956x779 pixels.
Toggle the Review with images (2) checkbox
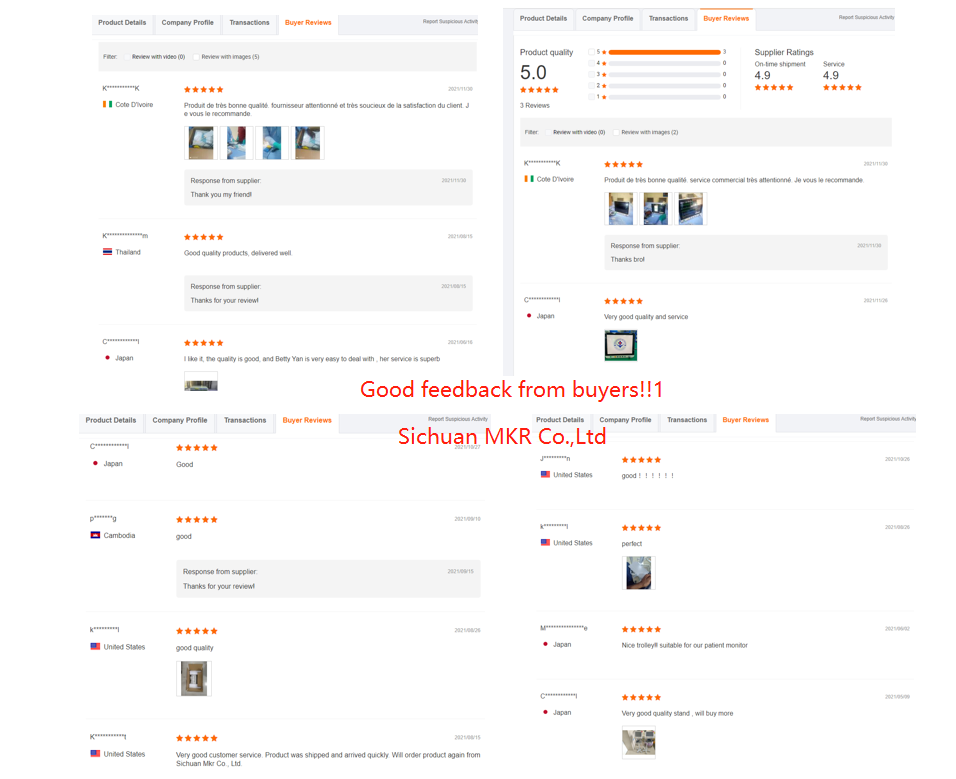616,132
